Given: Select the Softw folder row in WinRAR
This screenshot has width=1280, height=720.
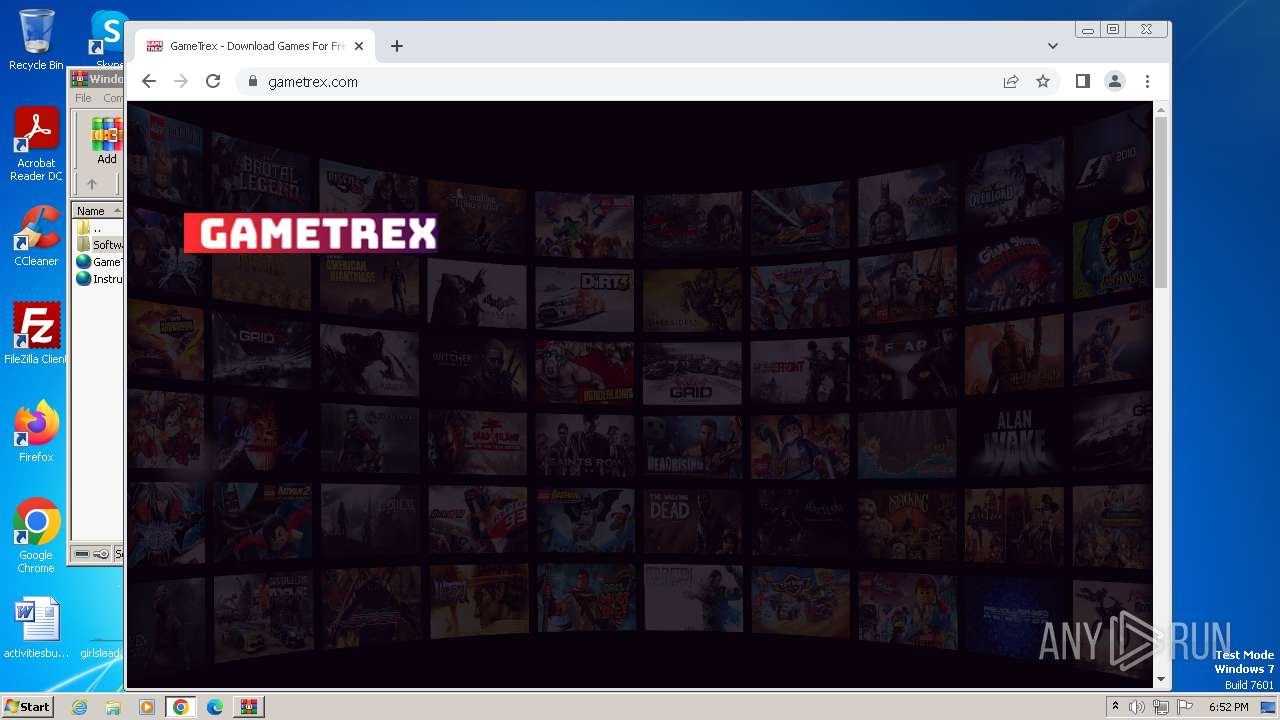Looking at the screenshot, I should [98, 245].
